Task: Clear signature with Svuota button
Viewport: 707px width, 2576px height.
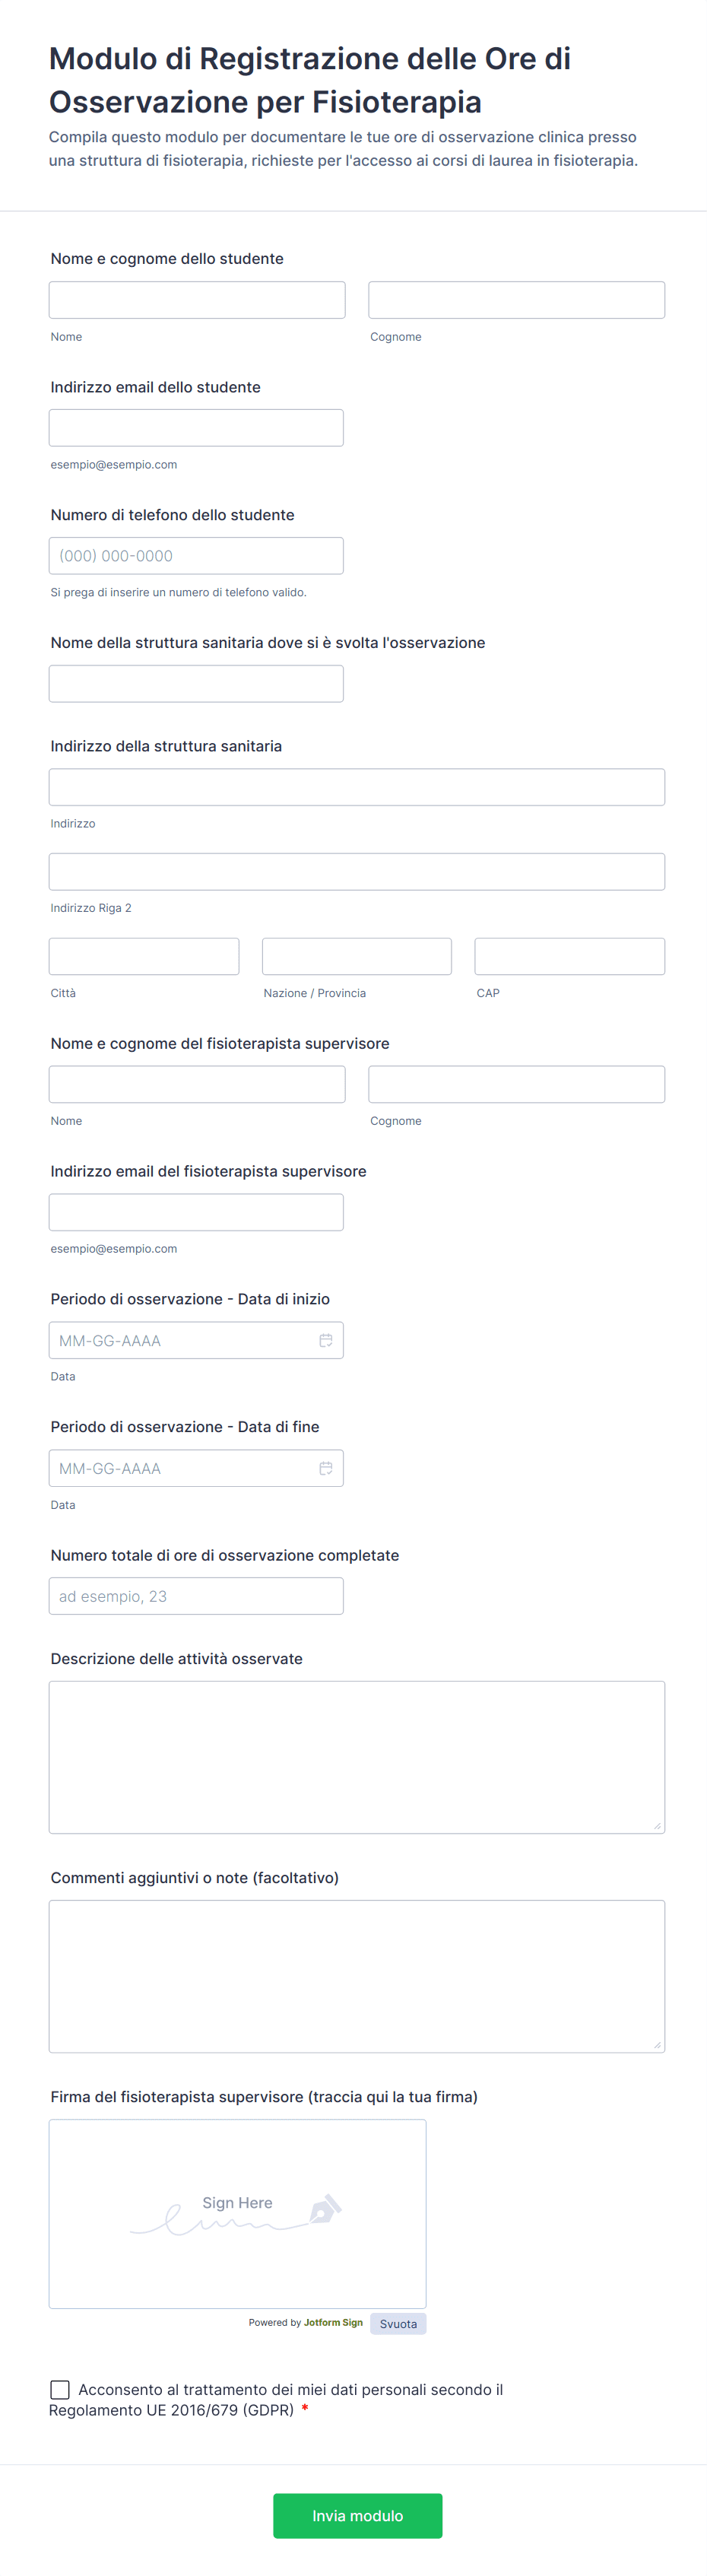Action: click(398, 2323)
